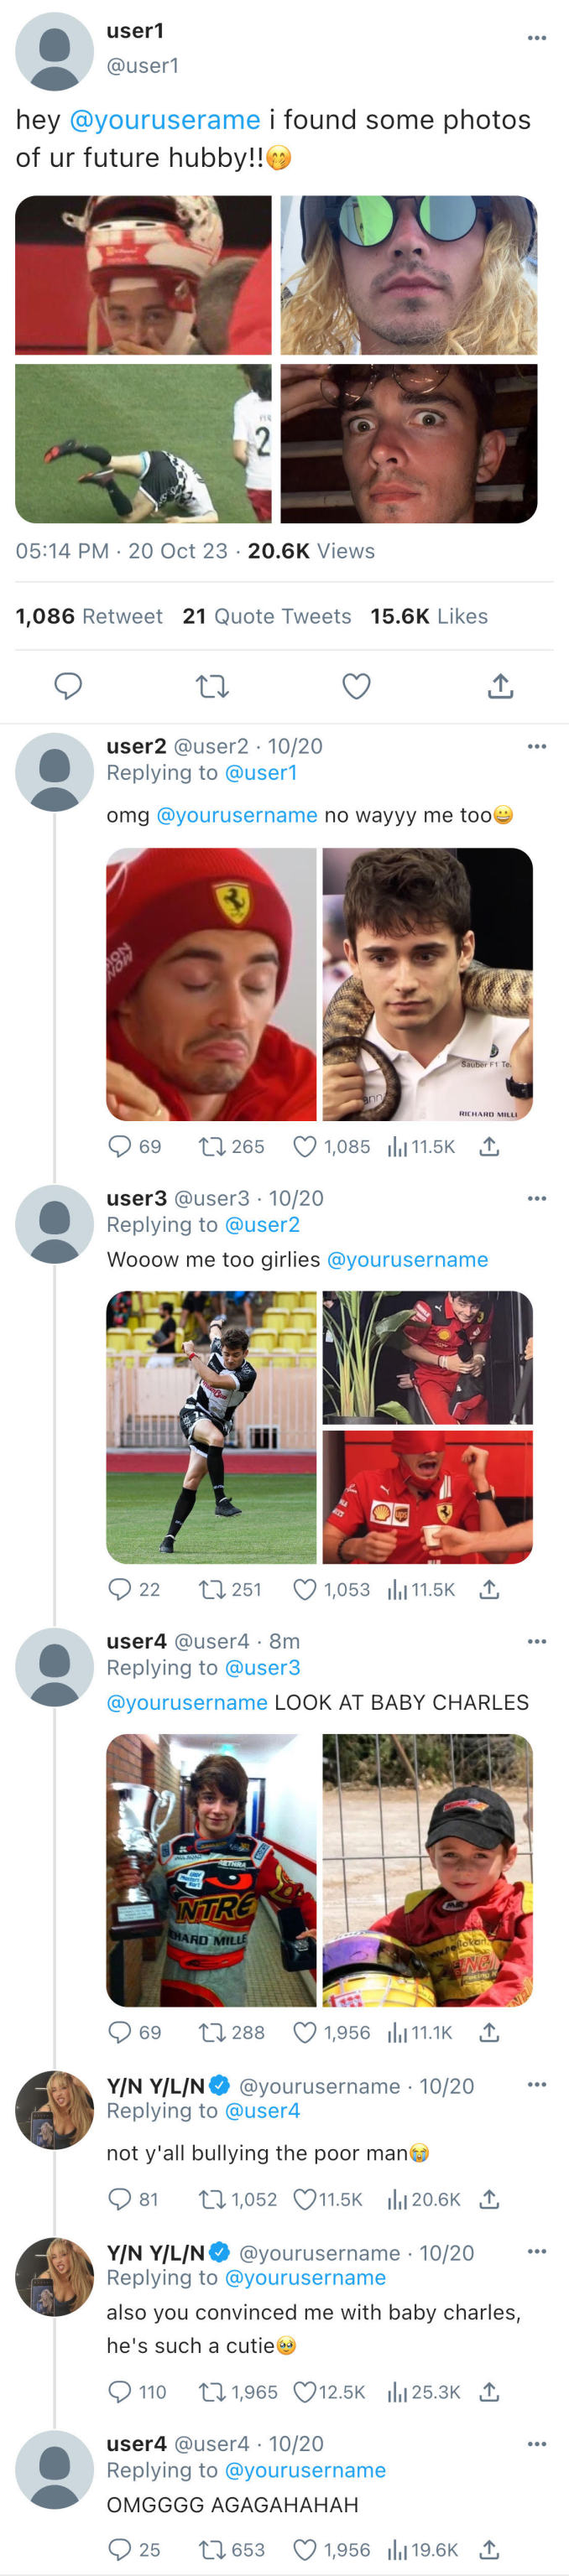Viewport: 569px width, 2576px height.
Task: Share user4's baby Charles tweet
Action: pos(489,2032)
